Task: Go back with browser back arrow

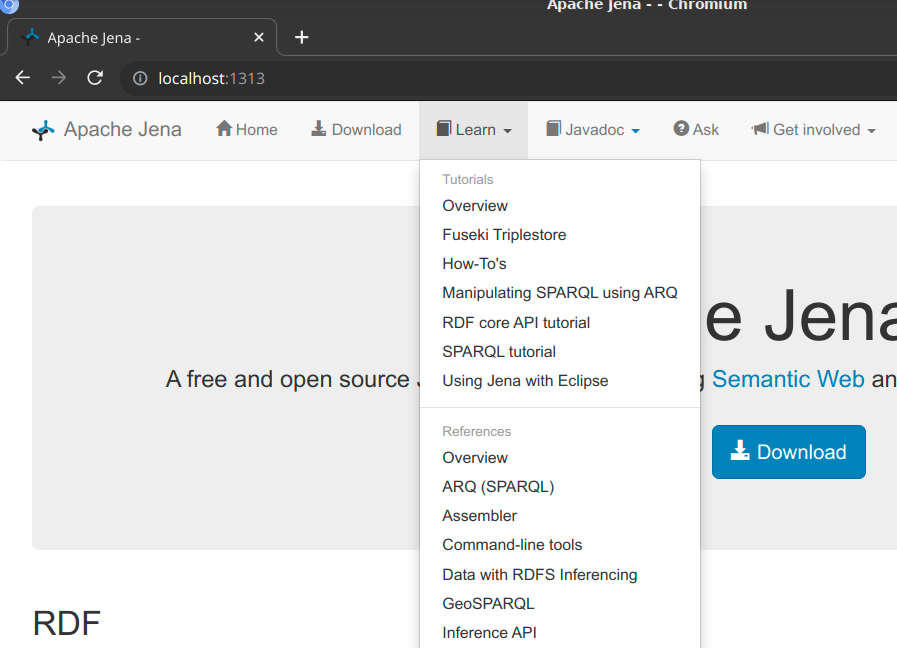Action: [x=23, y=78]
